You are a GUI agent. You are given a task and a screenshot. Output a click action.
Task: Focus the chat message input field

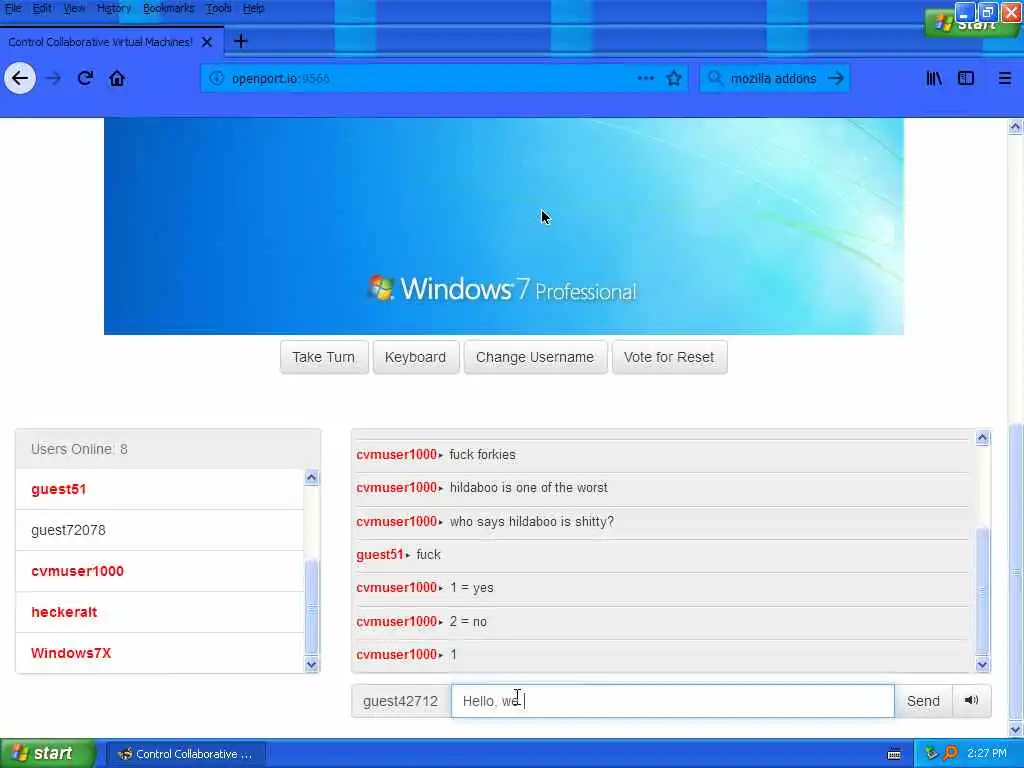pos(673,701)
